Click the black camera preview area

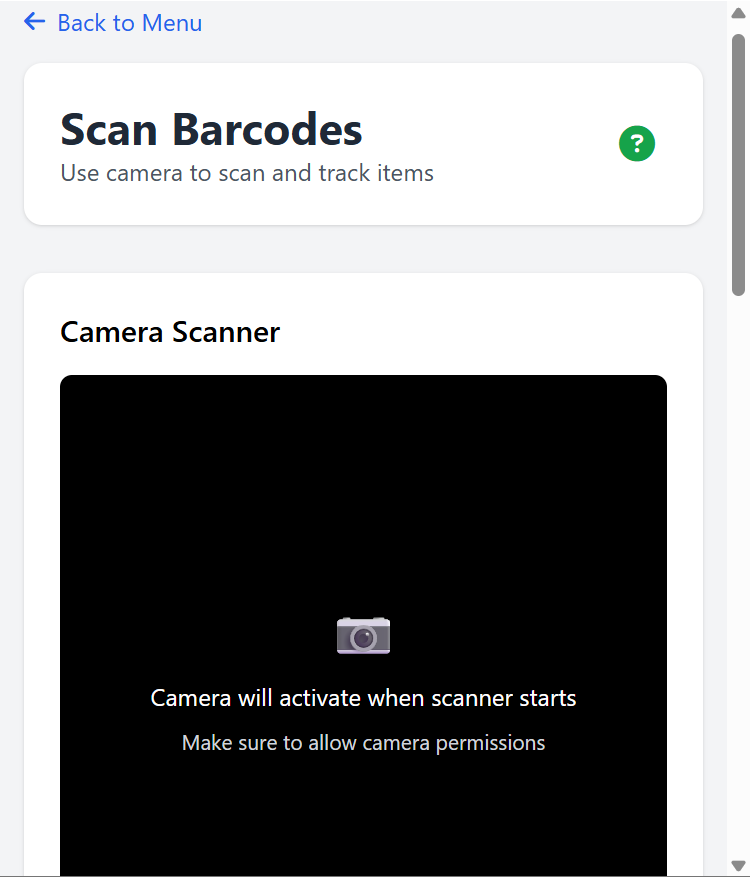pyautogui.click(x=363, y=500)
